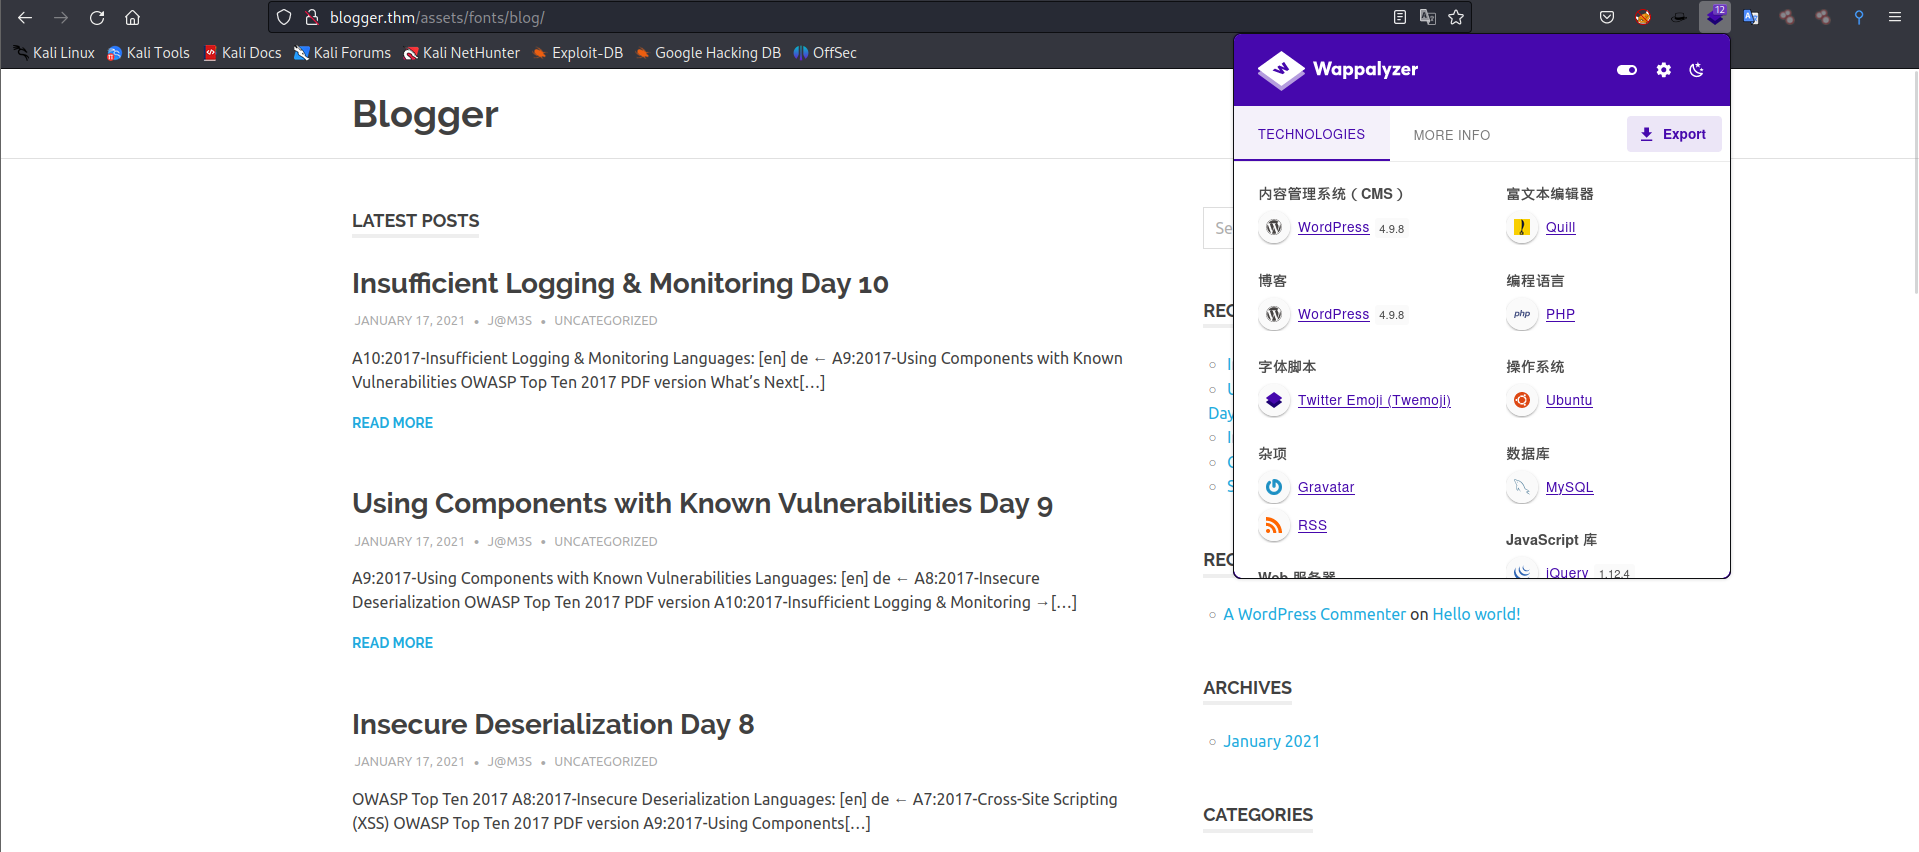This screenshot has height=852, width=1919.
Task: Switch Wappalyzer to dark mode
Action: click(x=1697, y=70)
